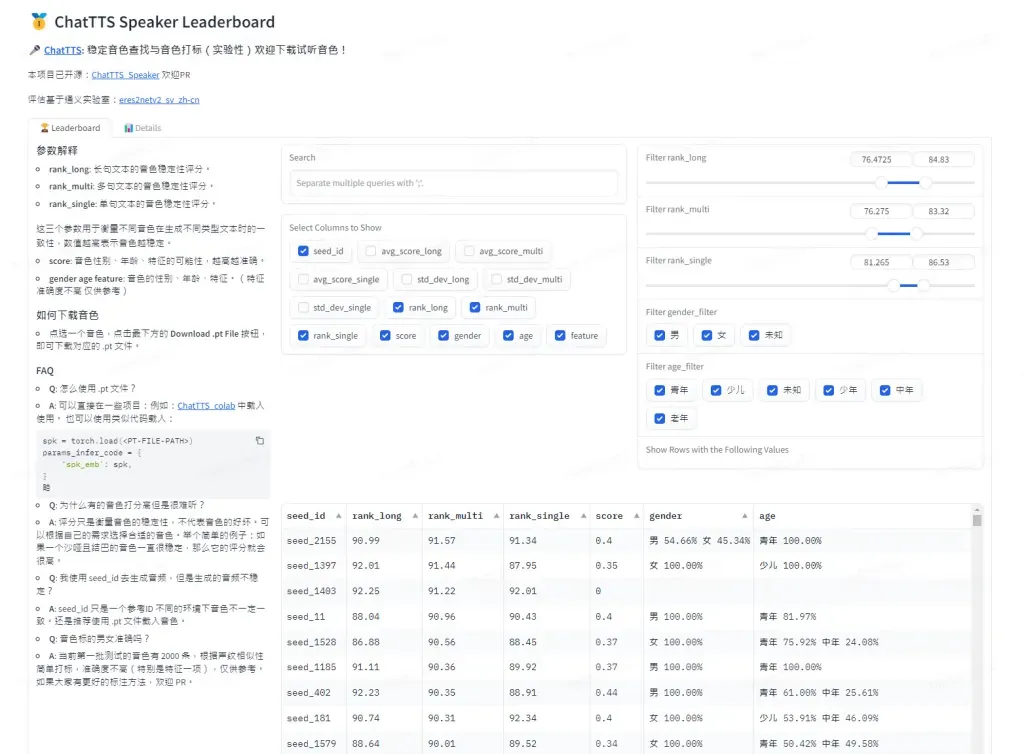
Task: Select the seed_402 table cell
Action: coord(313,693)
